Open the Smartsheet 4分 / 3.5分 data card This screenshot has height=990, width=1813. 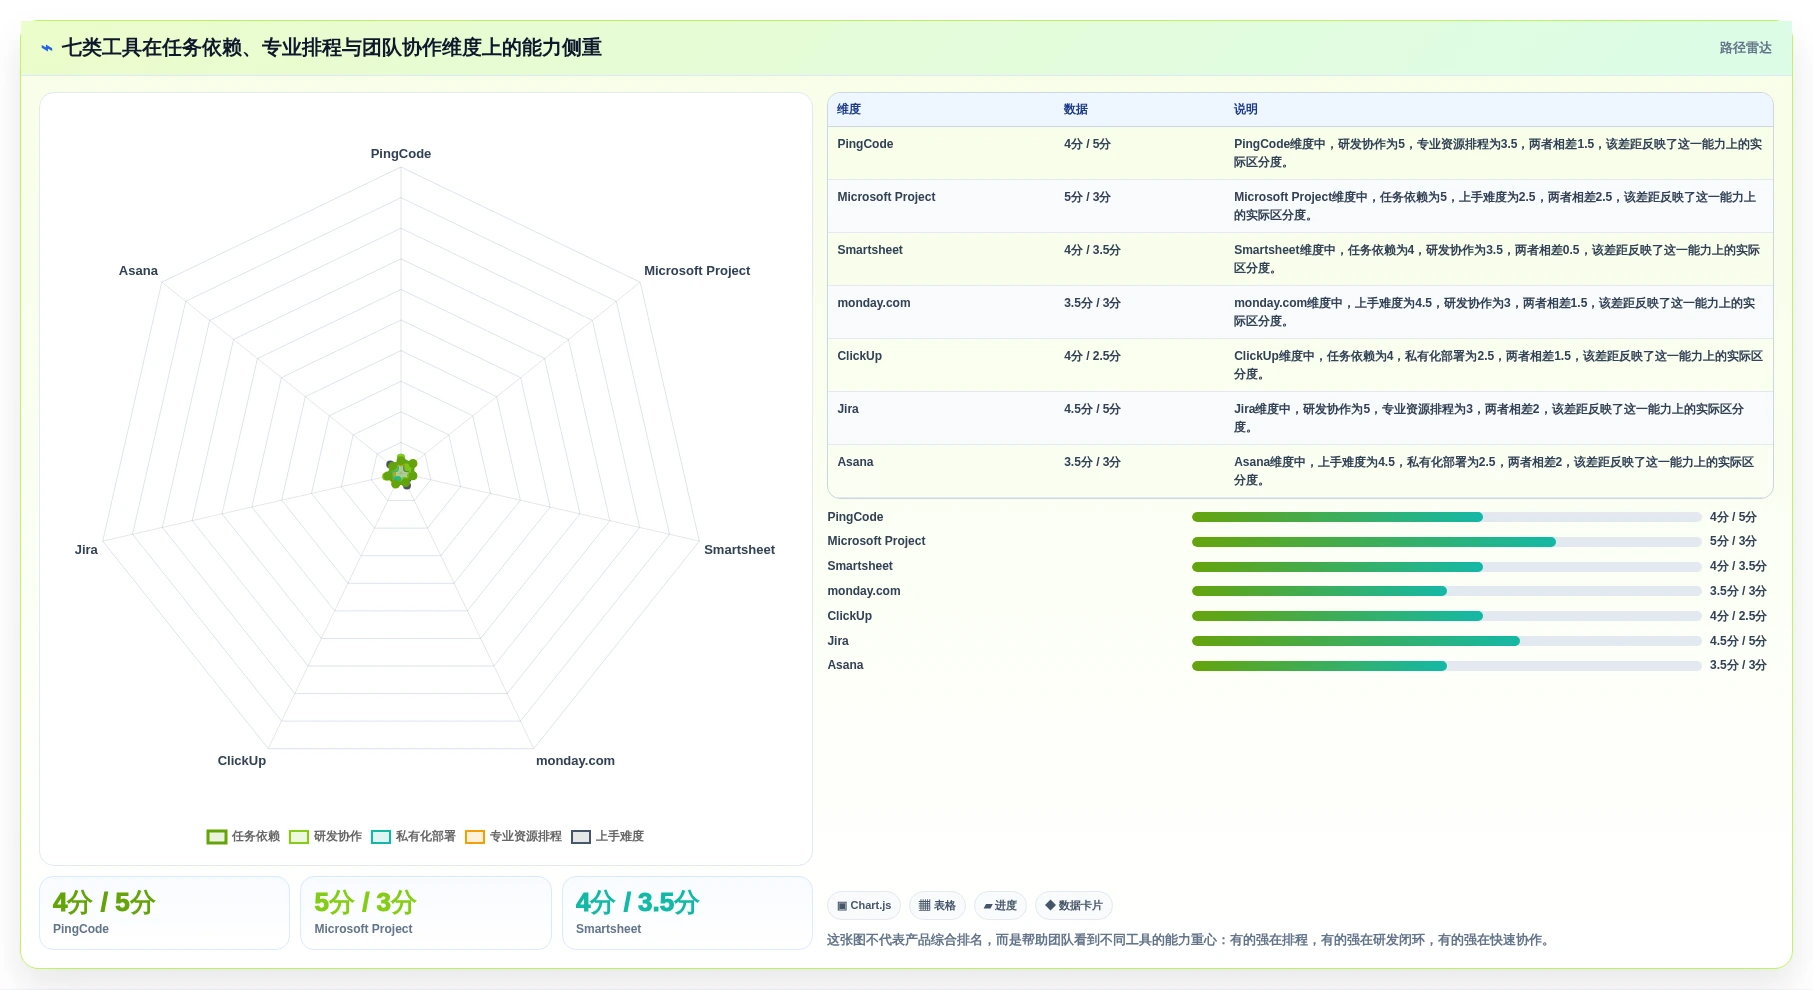point(687,913)
